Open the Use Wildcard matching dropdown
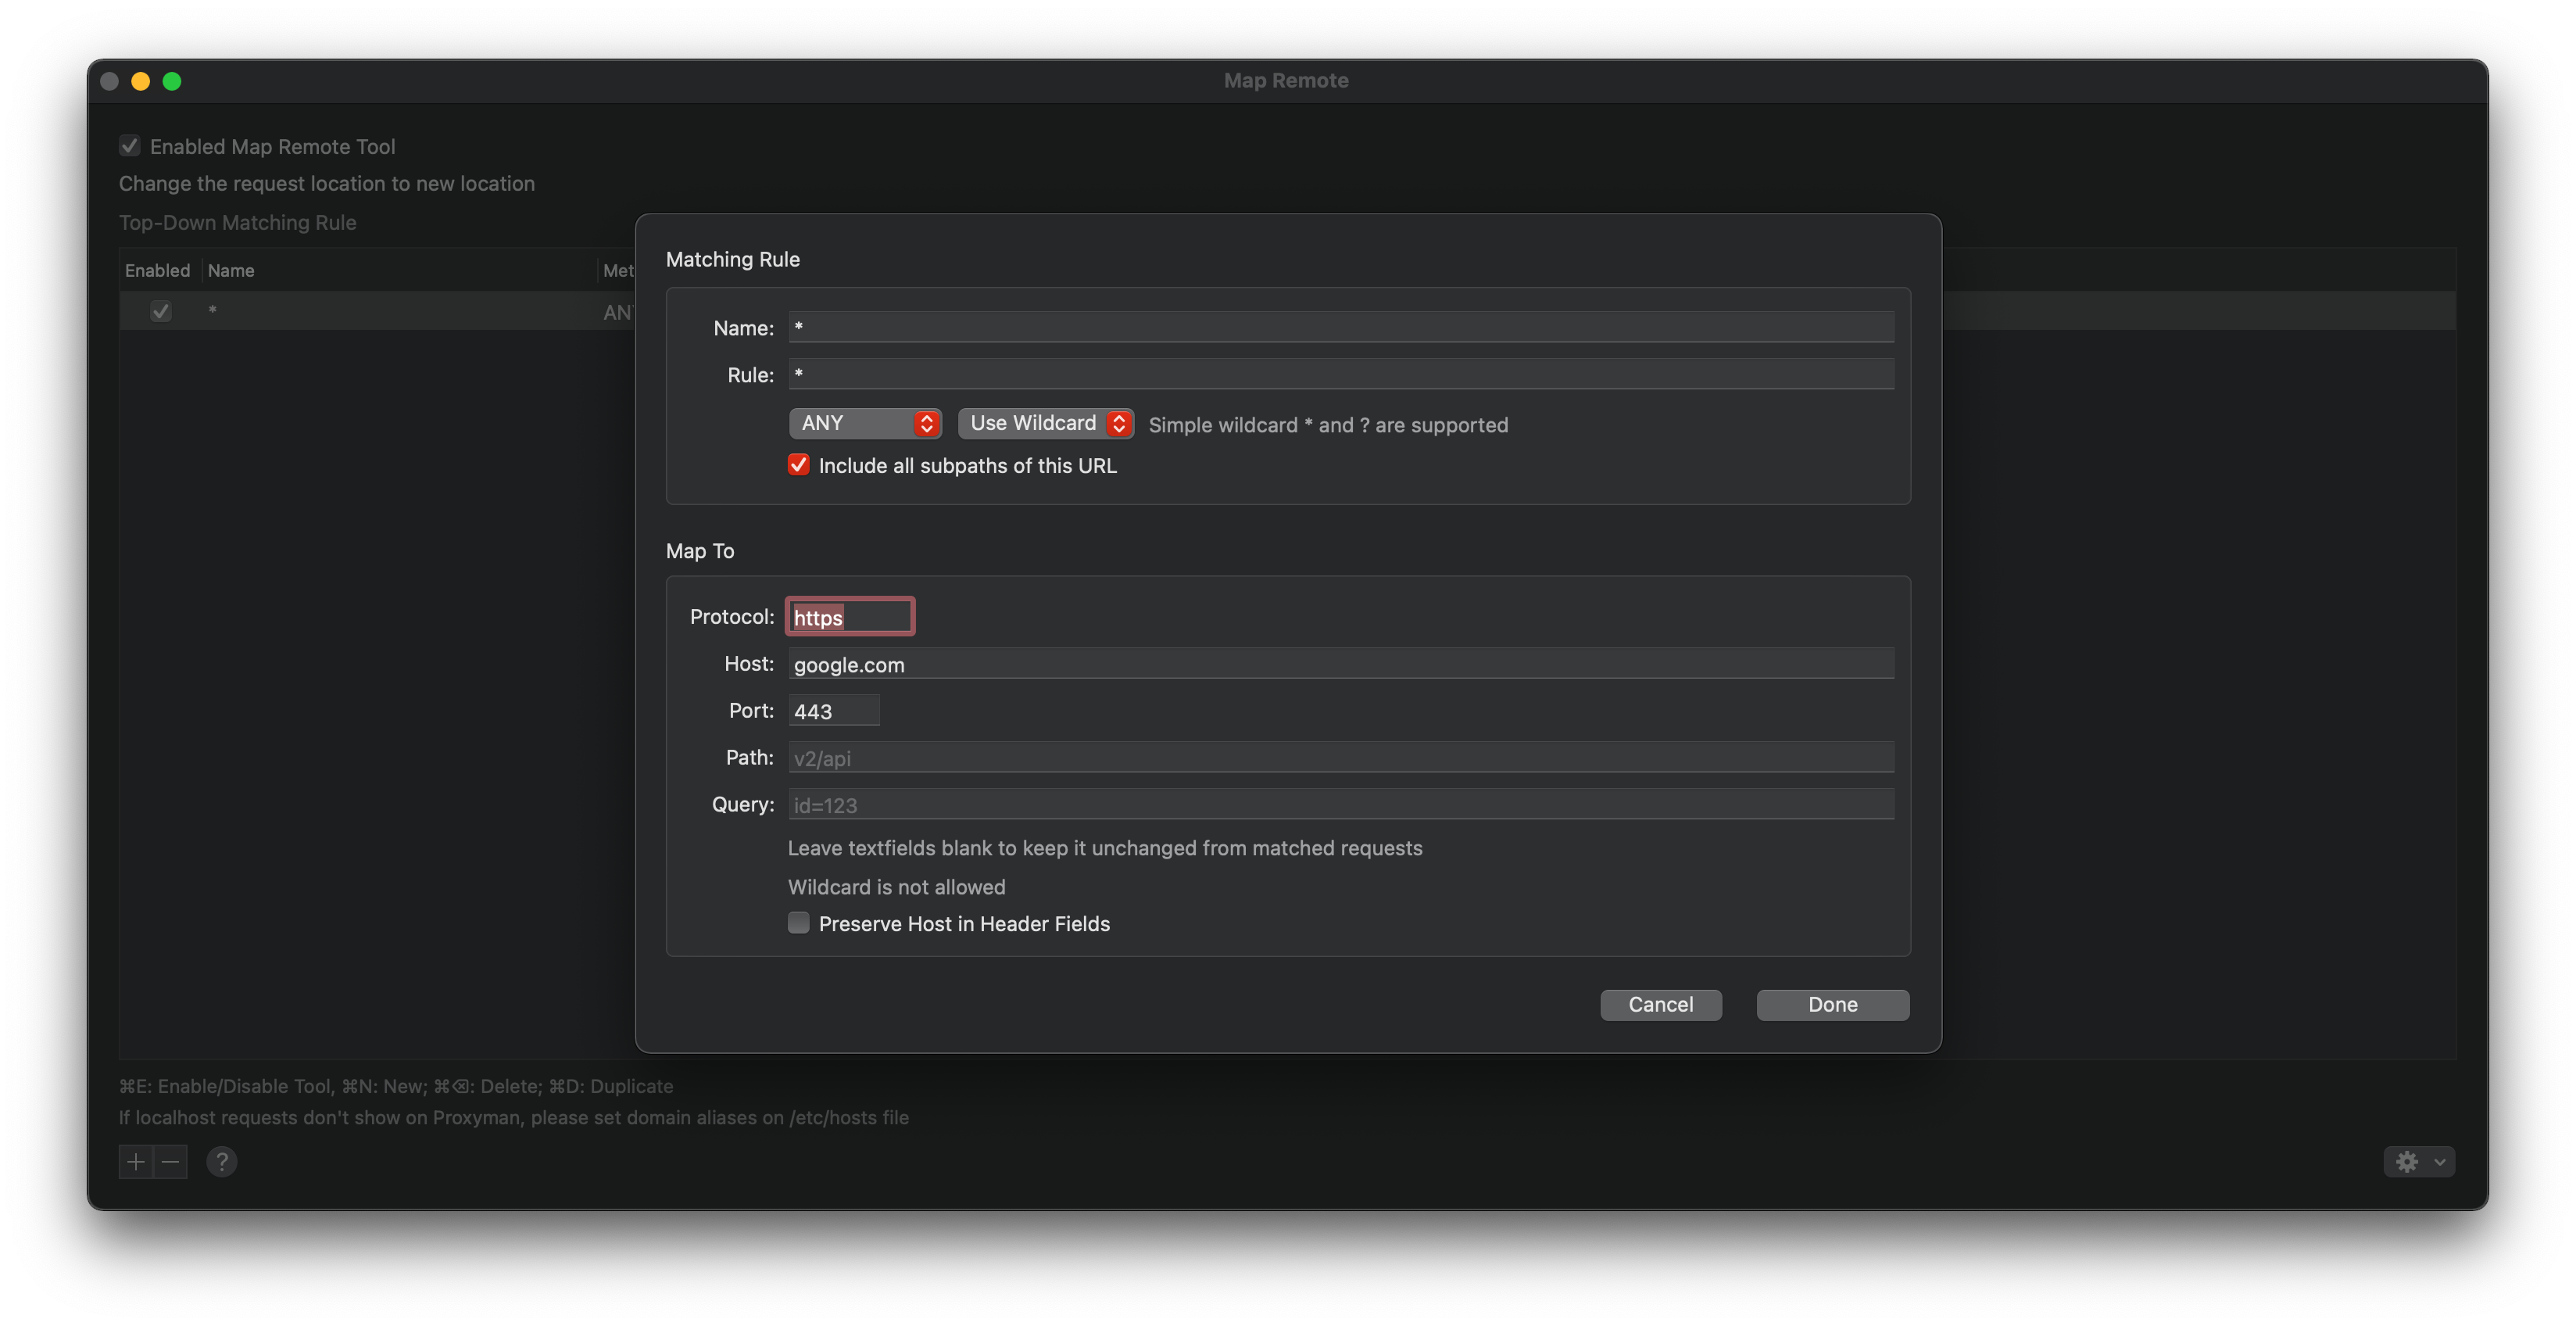Viewport: 2576px width, 1326px height. tap(1035, 423)
